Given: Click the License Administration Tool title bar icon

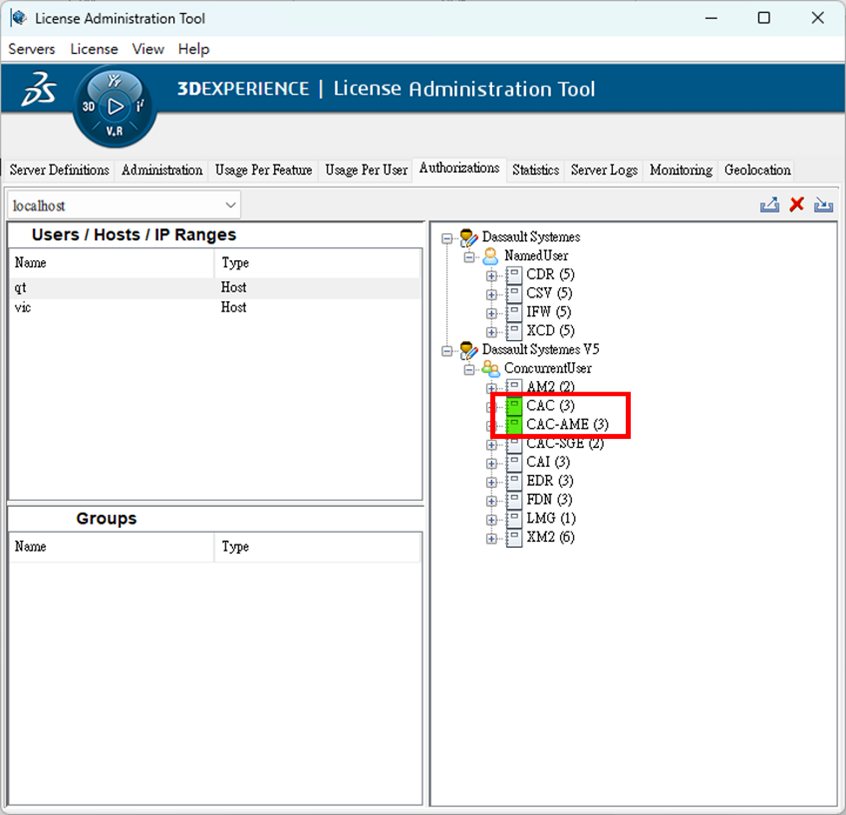Looking at the screenshot, I should coord(18,18).
